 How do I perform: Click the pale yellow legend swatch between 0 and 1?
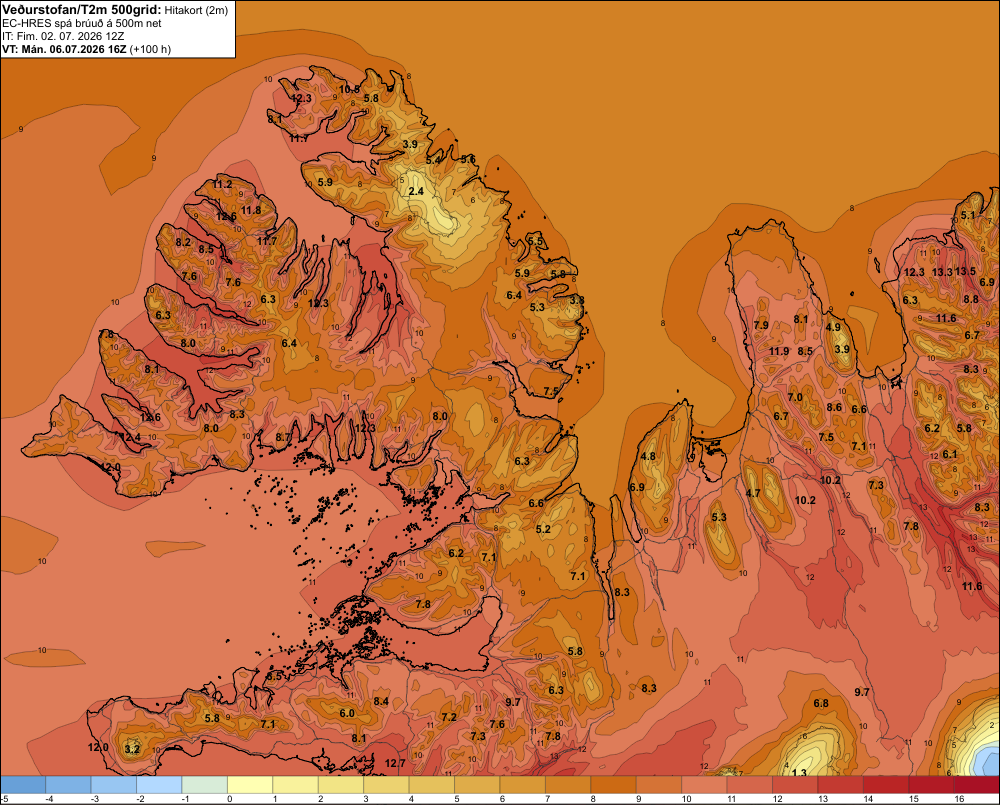pos(250,785)
